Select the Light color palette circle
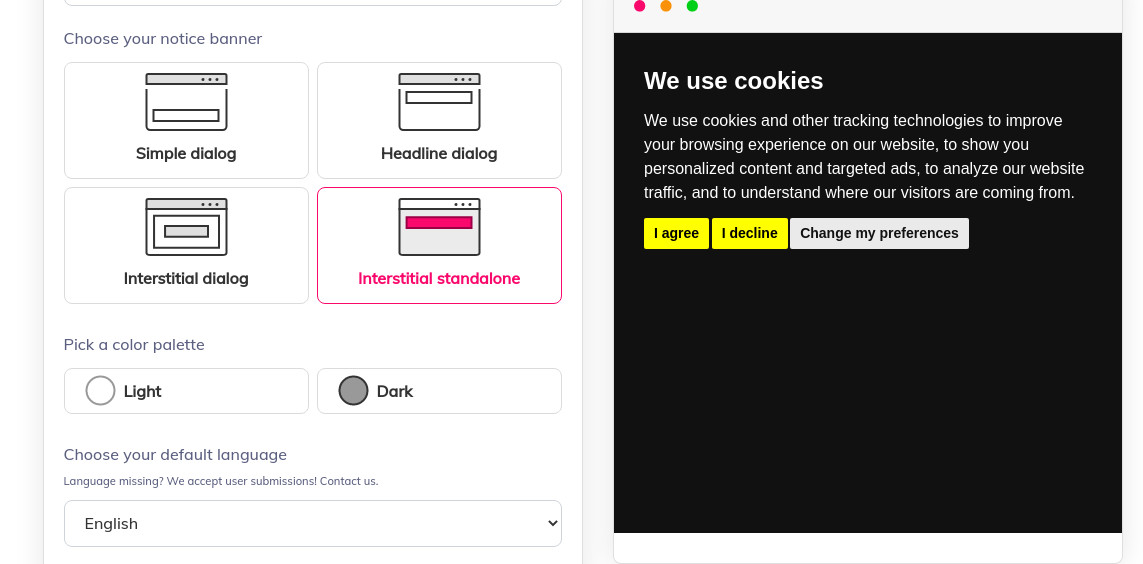This screenshot has width=1143, height=564. pyautogui.click(x=101, y=391)
